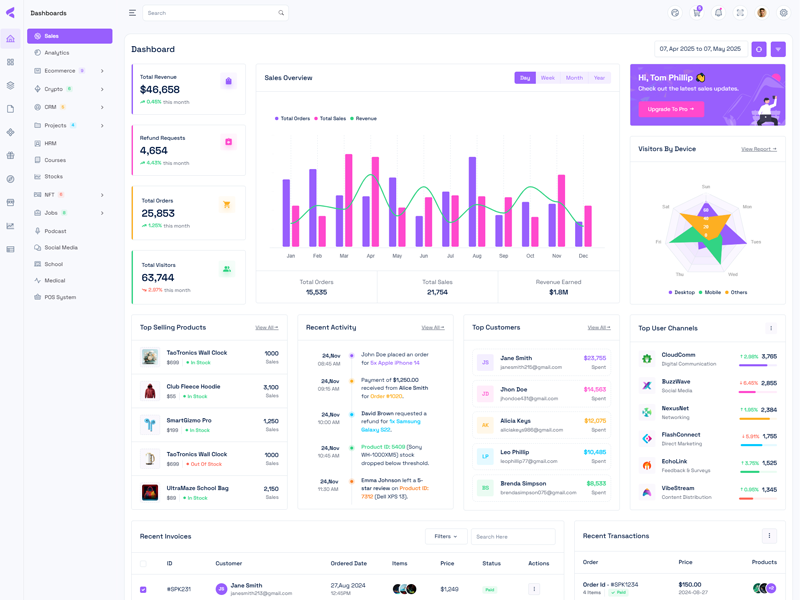Screen dimensions: 800x600
Task: Click the purple refresh button beside date range
Action: pyautogui.click(x=759, y=49)
